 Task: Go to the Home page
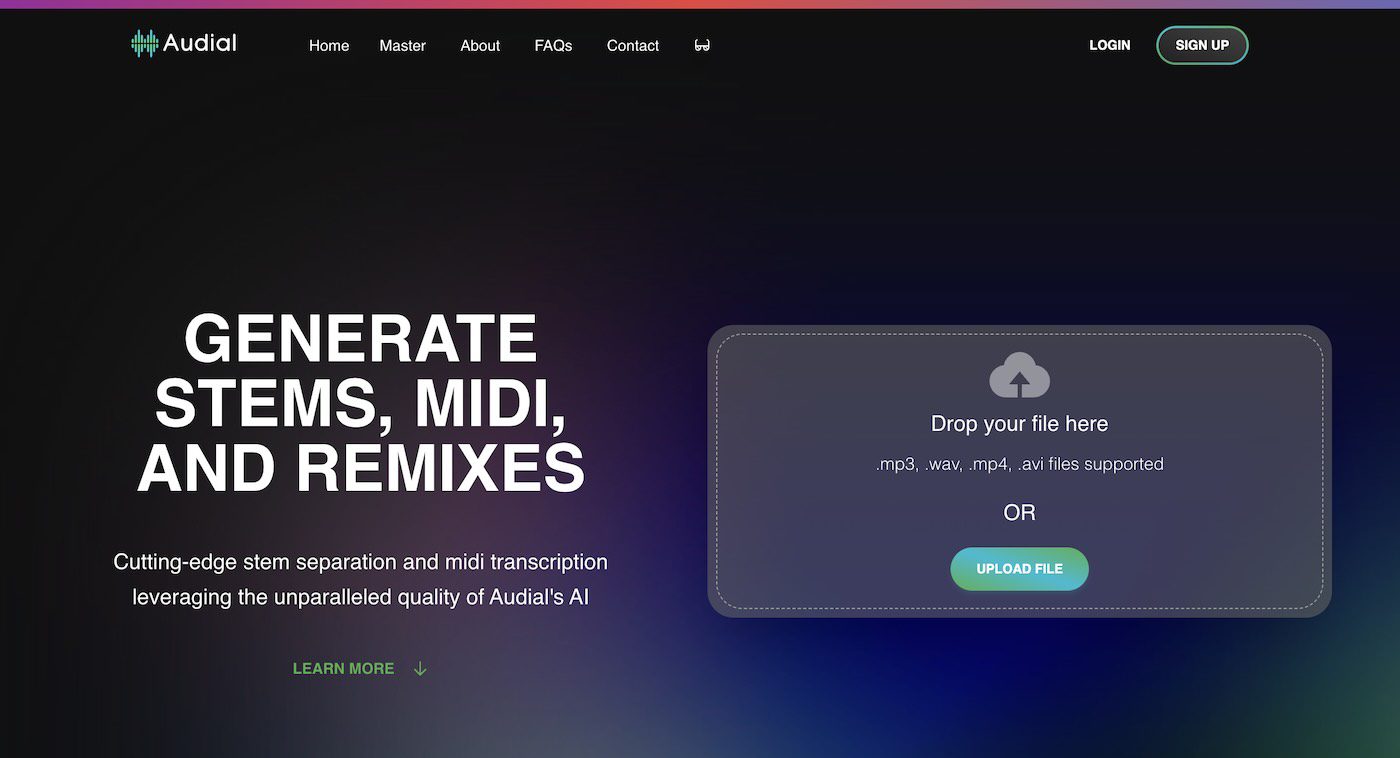coord(329,46)
